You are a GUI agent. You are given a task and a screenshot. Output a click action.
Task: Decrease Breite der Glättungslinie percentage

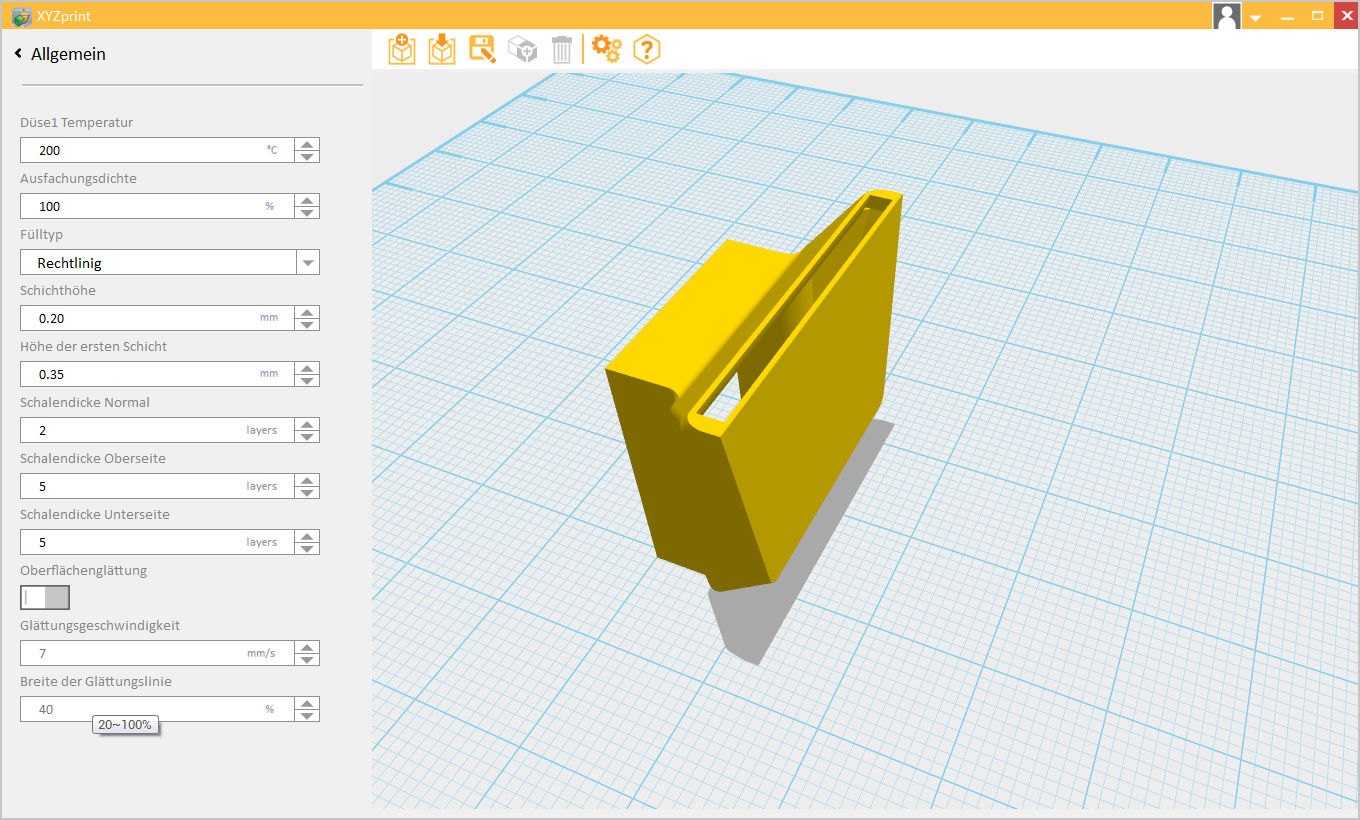click(x=308, y=715)
